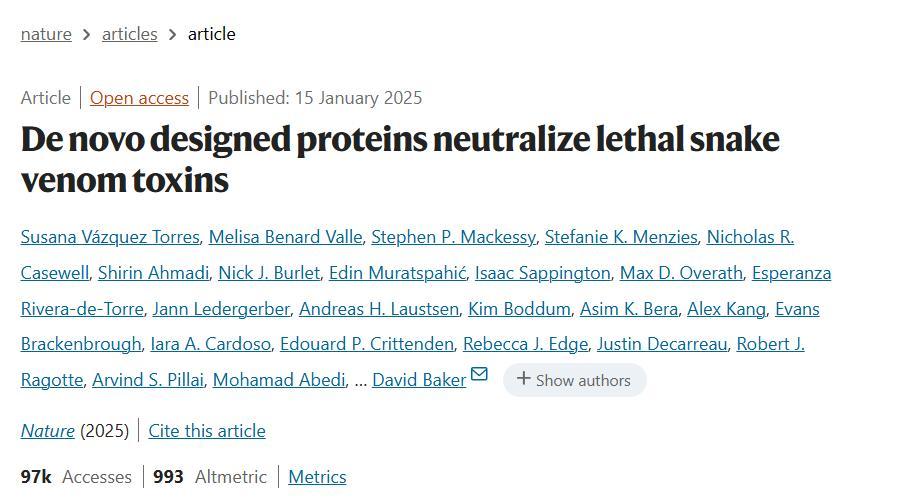The height and width of the screenshot is (502, 916).
Task: View author Stephen P. Mackessy
Action: [453, 237]
